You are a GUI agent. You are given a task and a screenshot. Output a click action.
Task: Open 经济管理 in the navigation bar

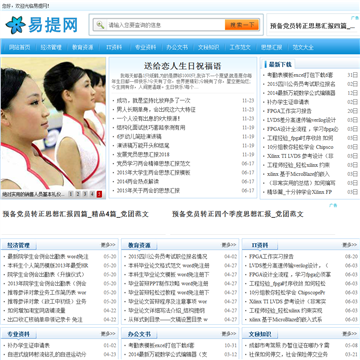point(51,47)
